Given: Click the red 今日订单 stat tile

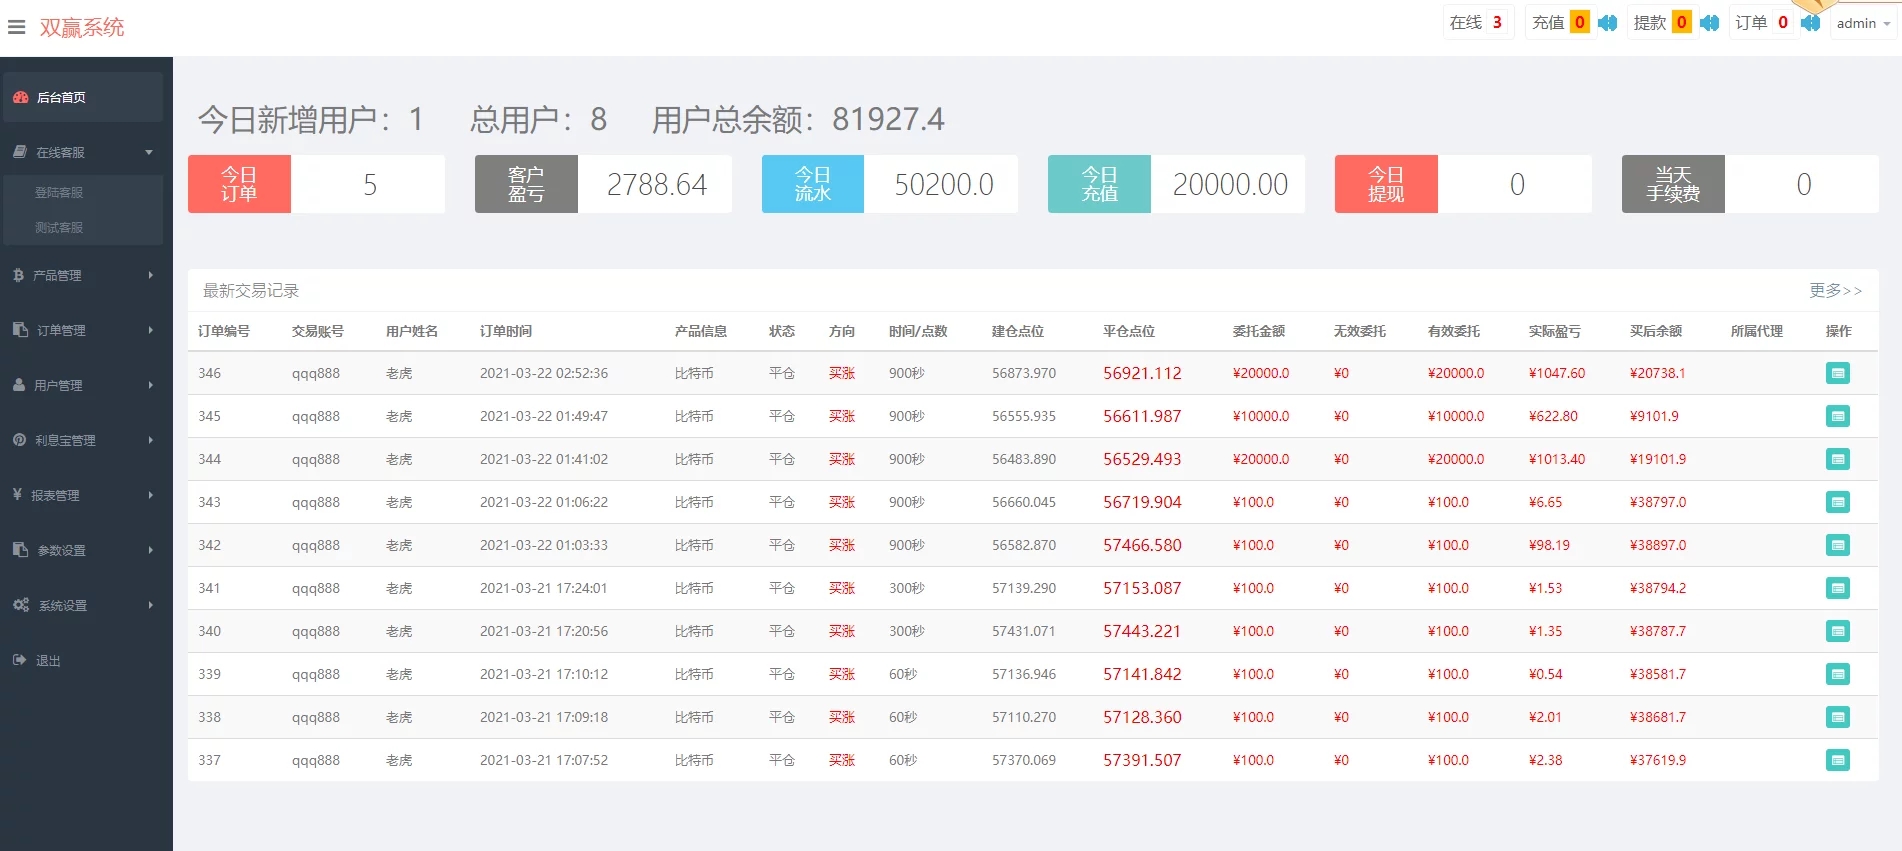Looking at the screenshot, I should [x=239, y=184].
